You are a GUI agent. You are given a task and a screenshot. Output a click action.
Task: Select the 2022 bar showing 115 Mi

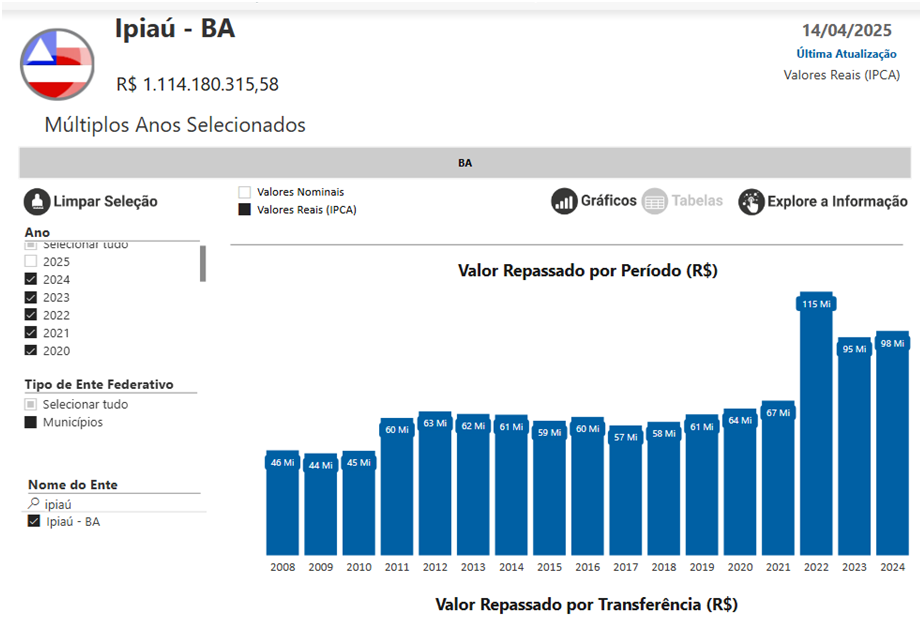[817, 430]
